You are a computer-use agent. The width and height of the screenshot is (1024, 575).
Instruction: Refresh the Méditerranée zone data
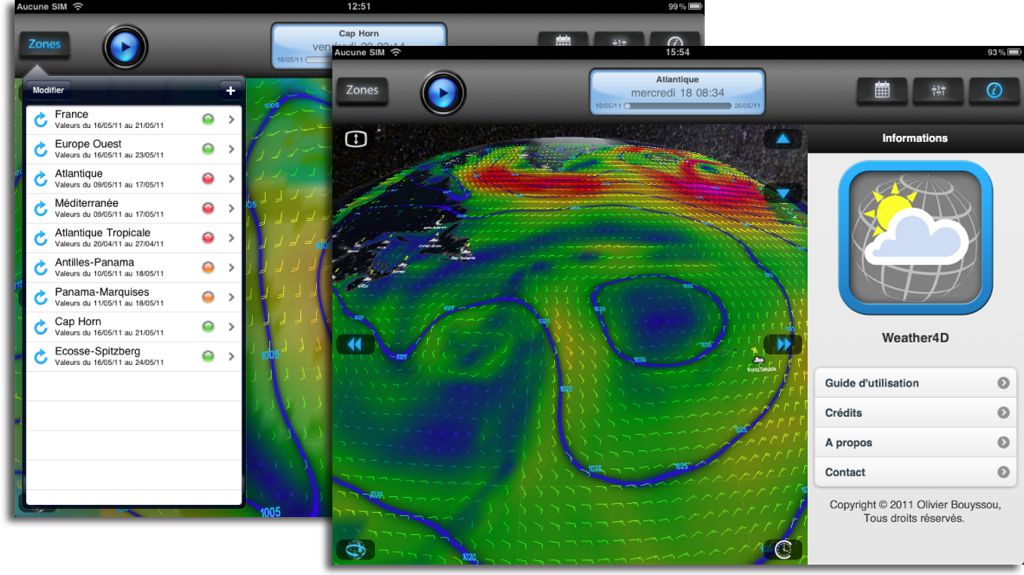40,208
